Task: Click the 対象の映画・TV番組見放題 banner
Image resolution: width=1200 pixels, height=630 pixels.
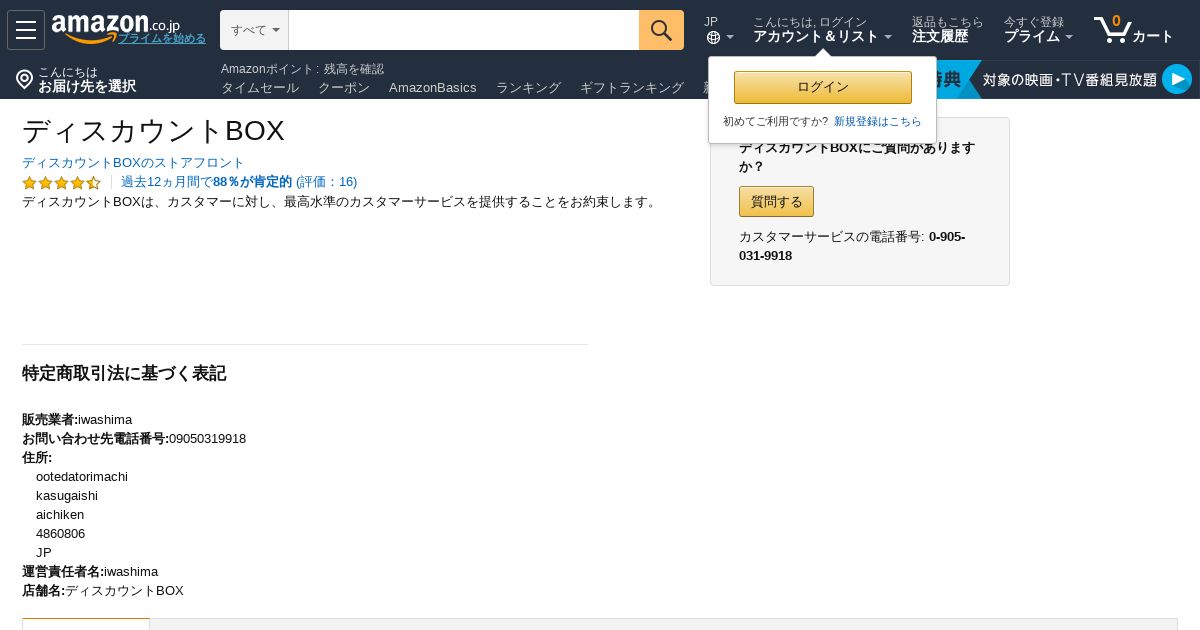Action: tap(1069, 79)
